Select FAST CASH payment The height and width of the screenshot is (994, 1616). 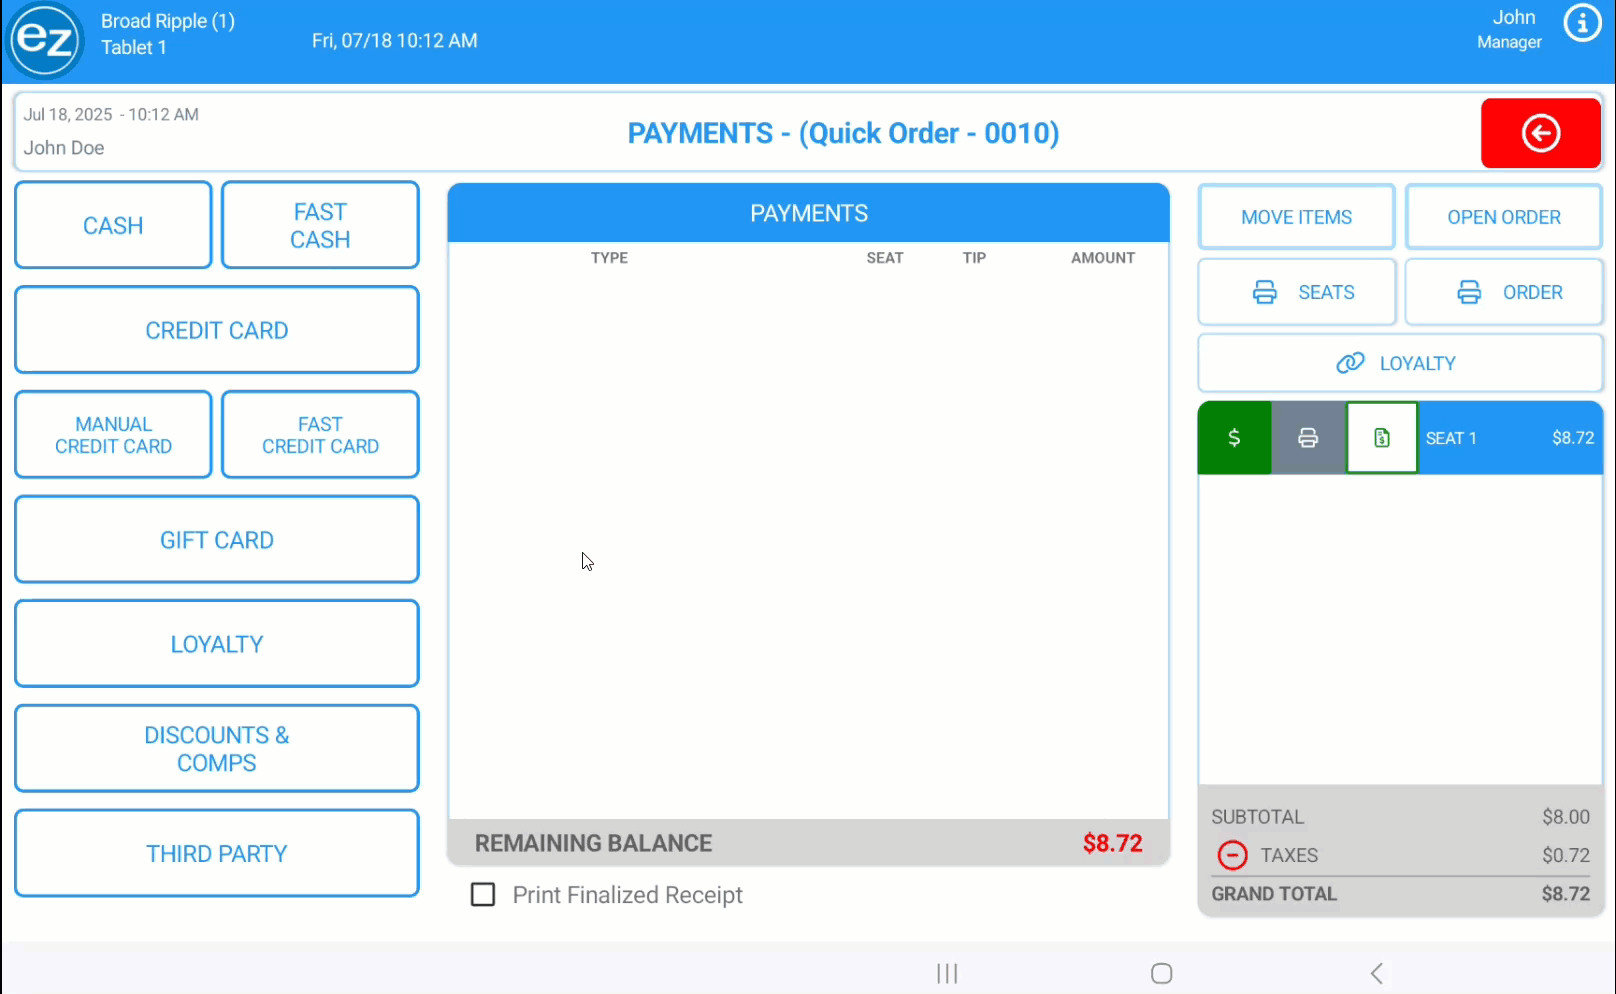point(320,225)
